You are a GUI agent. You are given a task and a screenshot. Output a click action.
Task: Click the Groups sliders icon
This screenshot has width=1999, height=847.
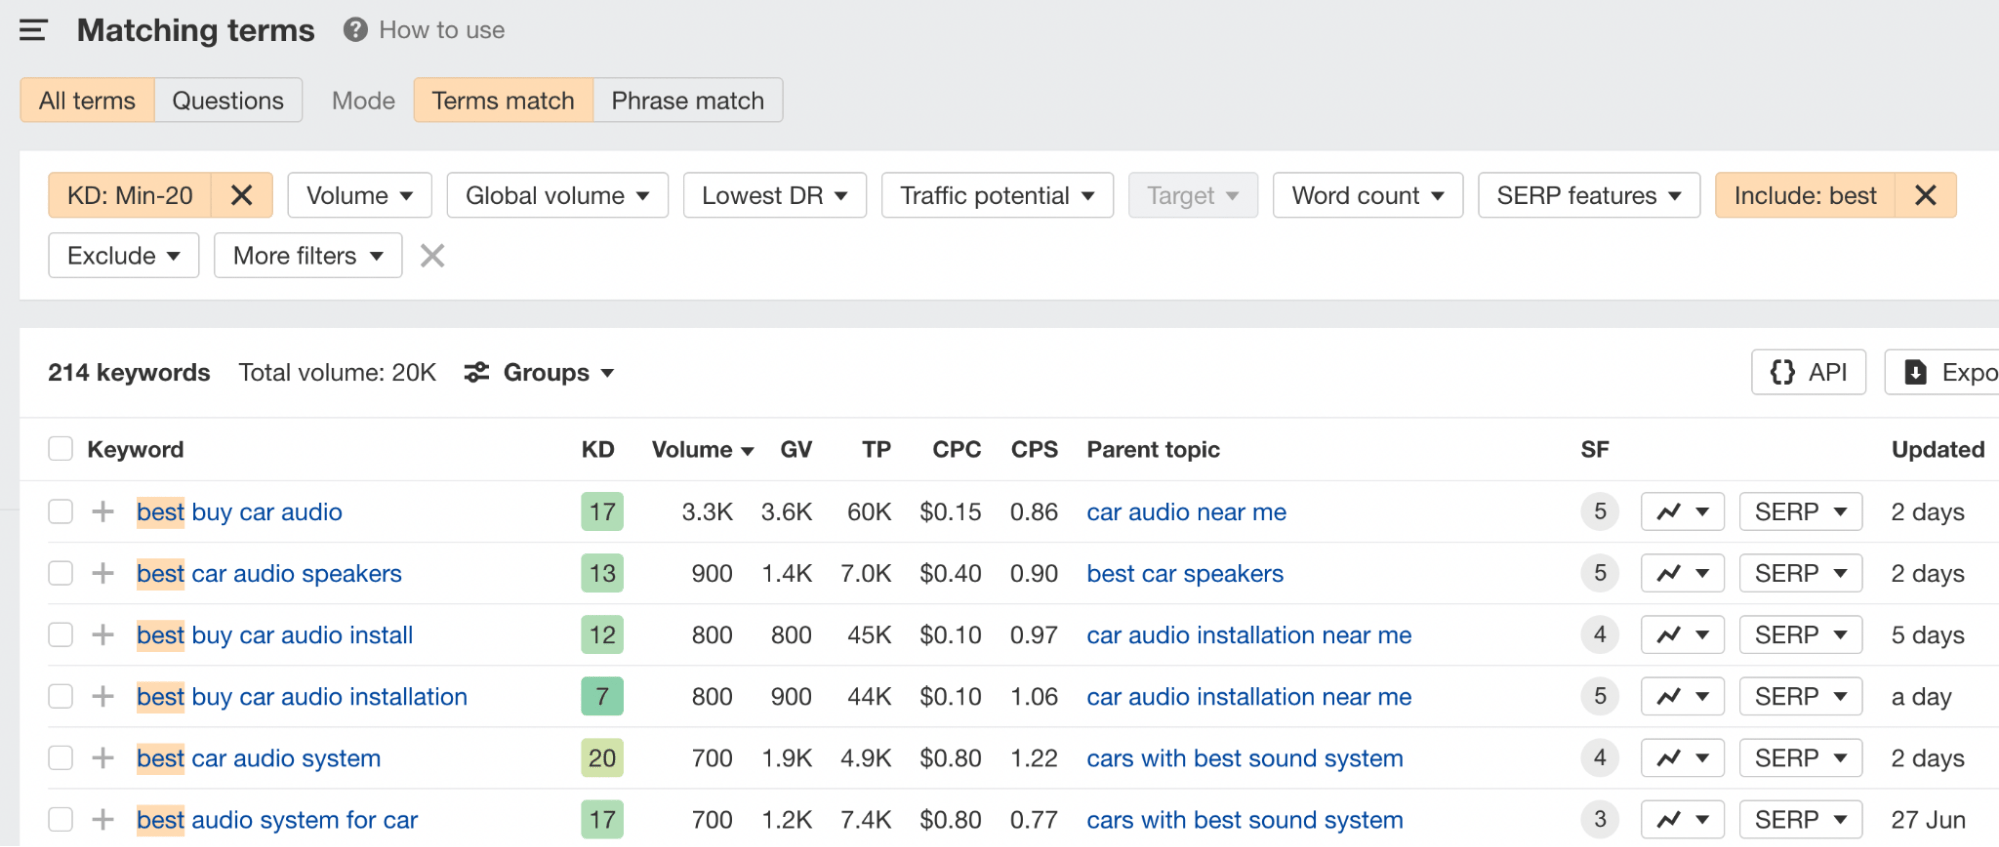[x=476, y=372]
